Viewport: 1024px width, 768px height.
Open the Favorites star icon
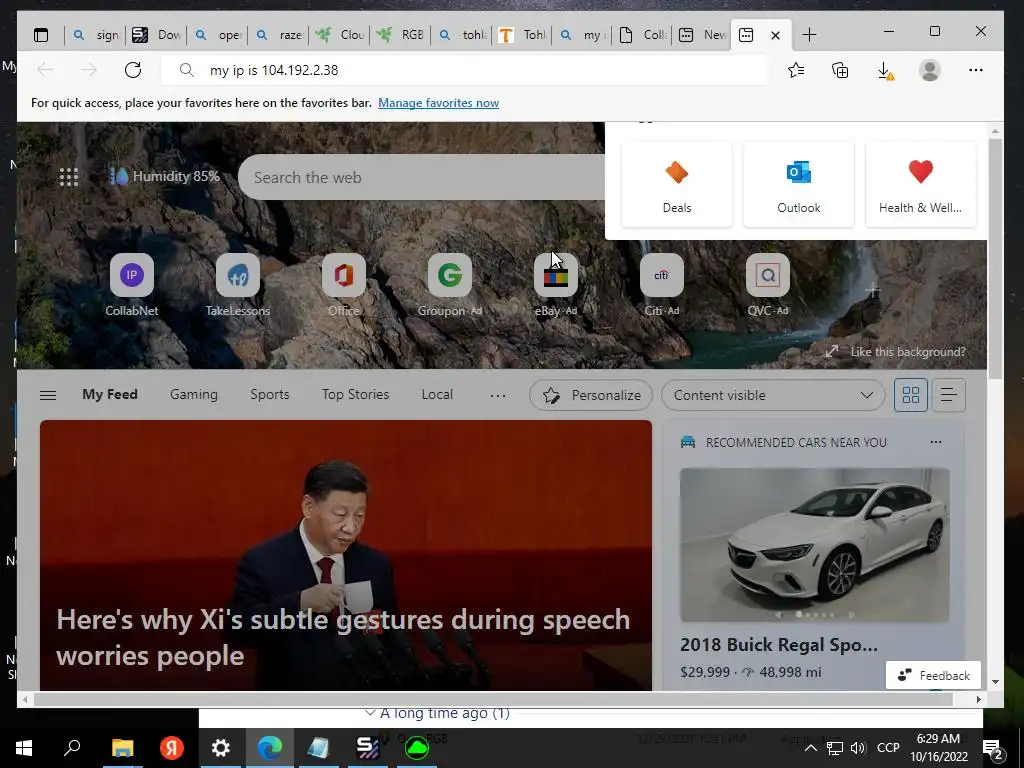[795, 70]
